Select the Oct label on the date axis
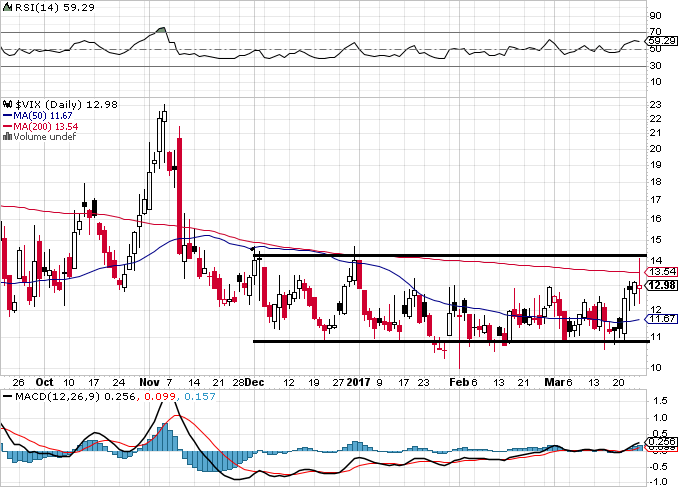This screenshot has height=487, width=678. point(43,382)
